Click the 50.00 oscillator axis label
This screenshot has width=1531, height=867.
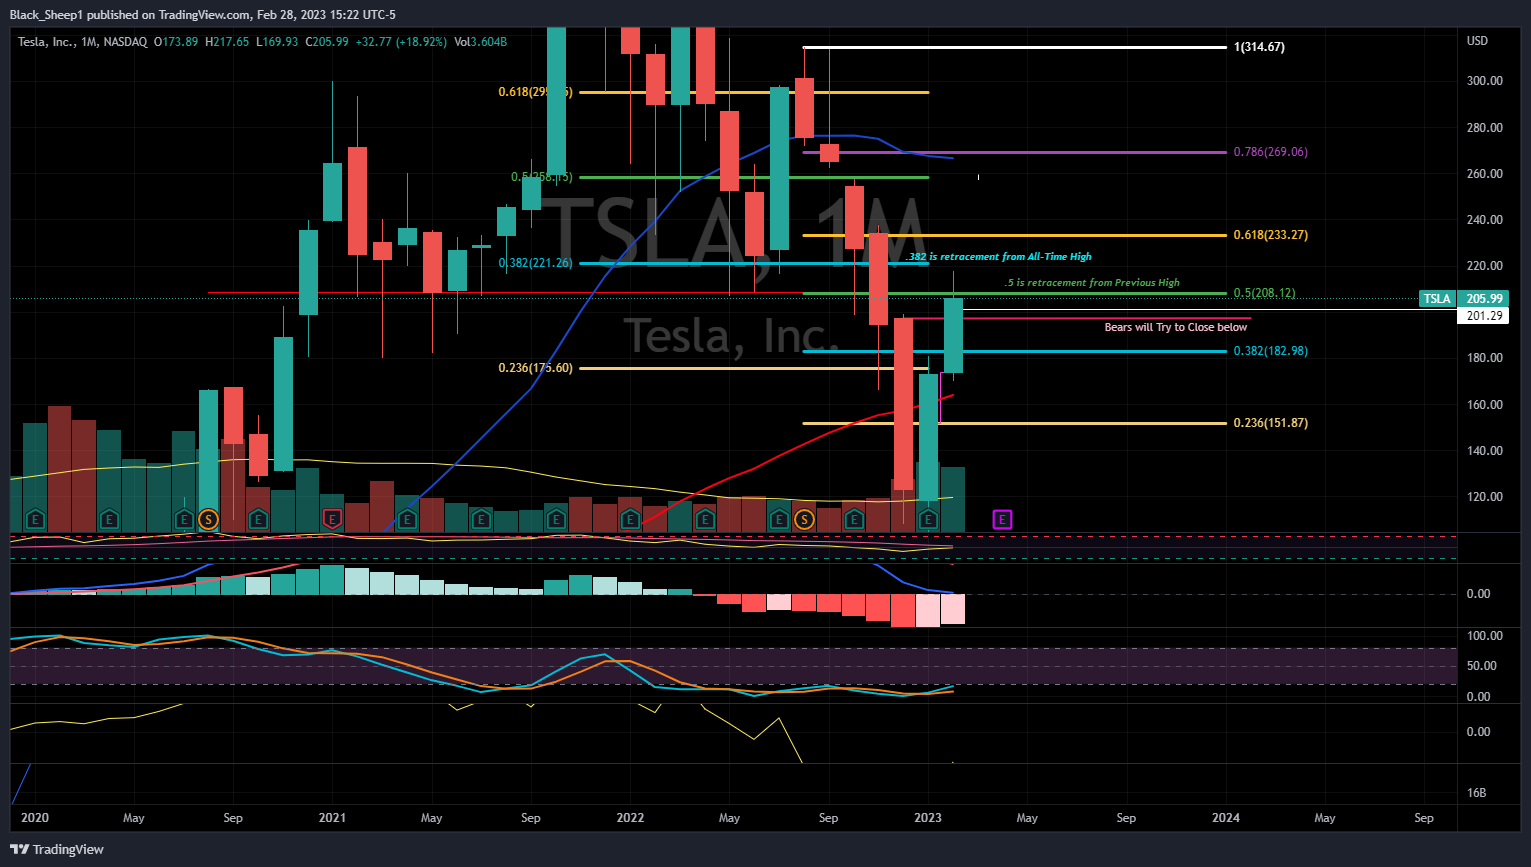coord(1481,666)
